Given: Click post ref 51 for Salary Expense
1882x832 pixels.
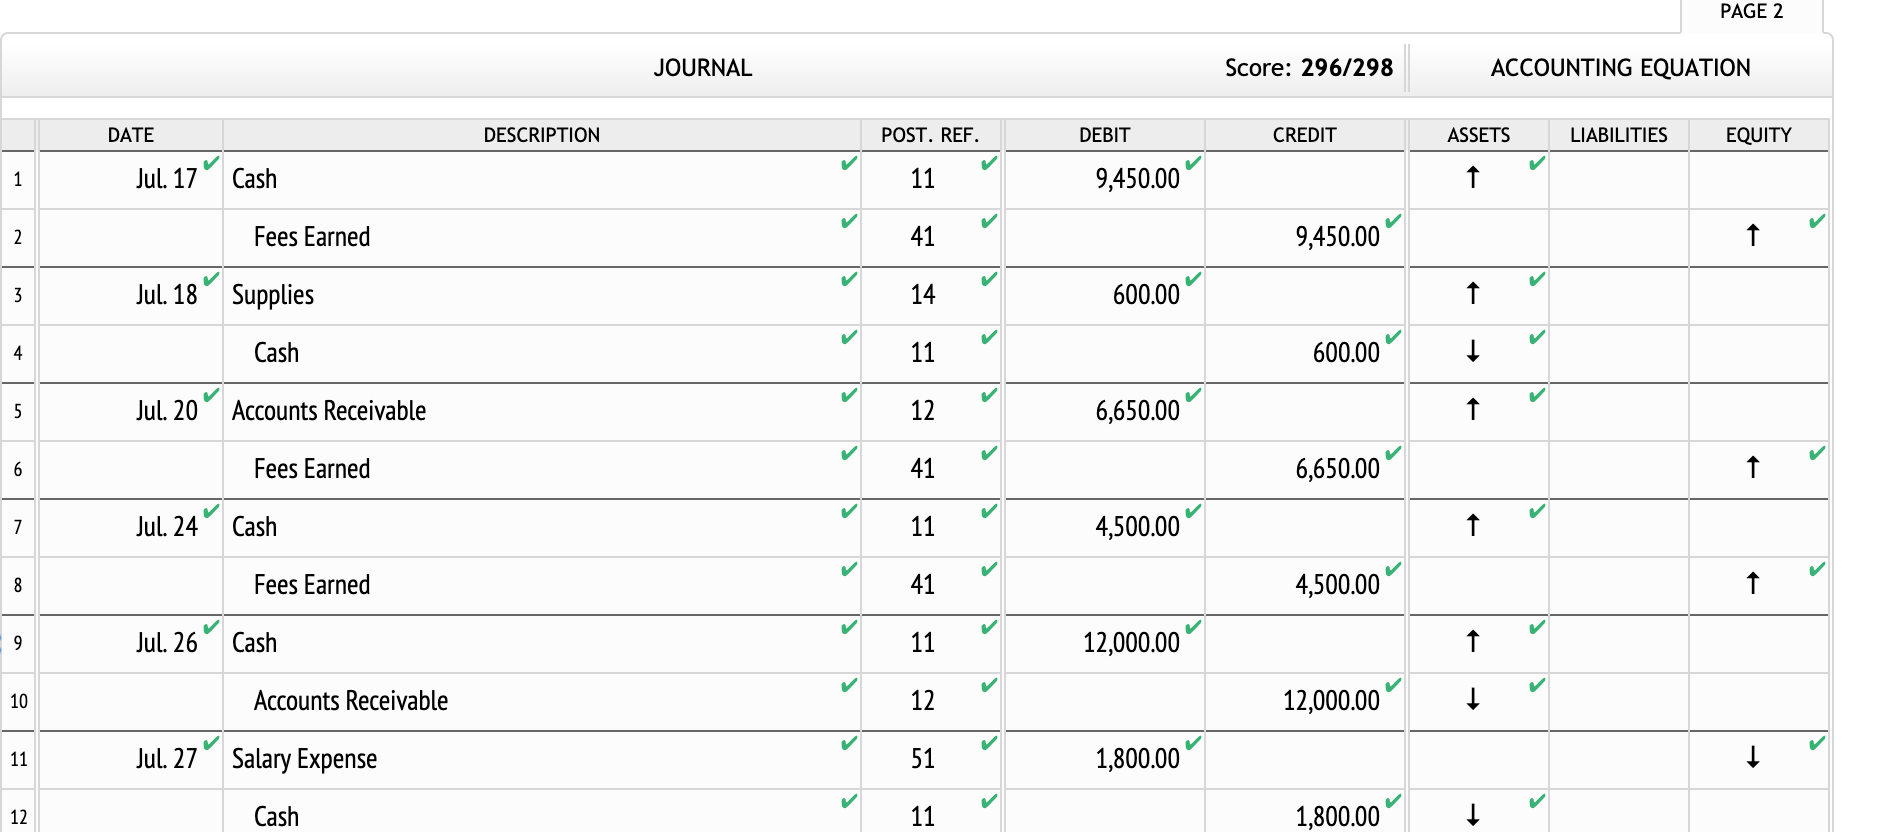Looking at the screenshot, I should click(x=922, y=759).
